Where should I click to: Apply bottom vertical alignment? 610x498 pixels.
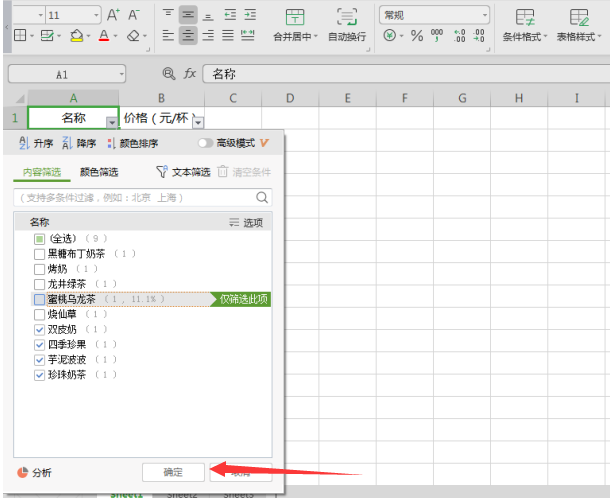(208, 15)
